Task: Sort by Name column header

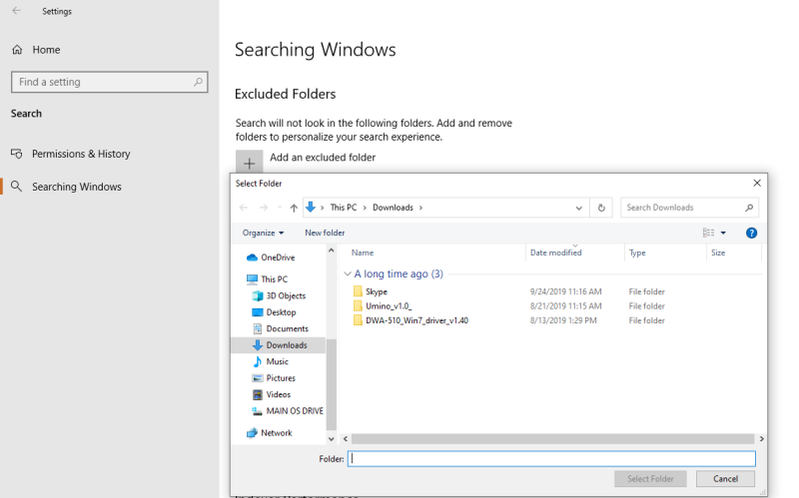Action: [362, 253]
